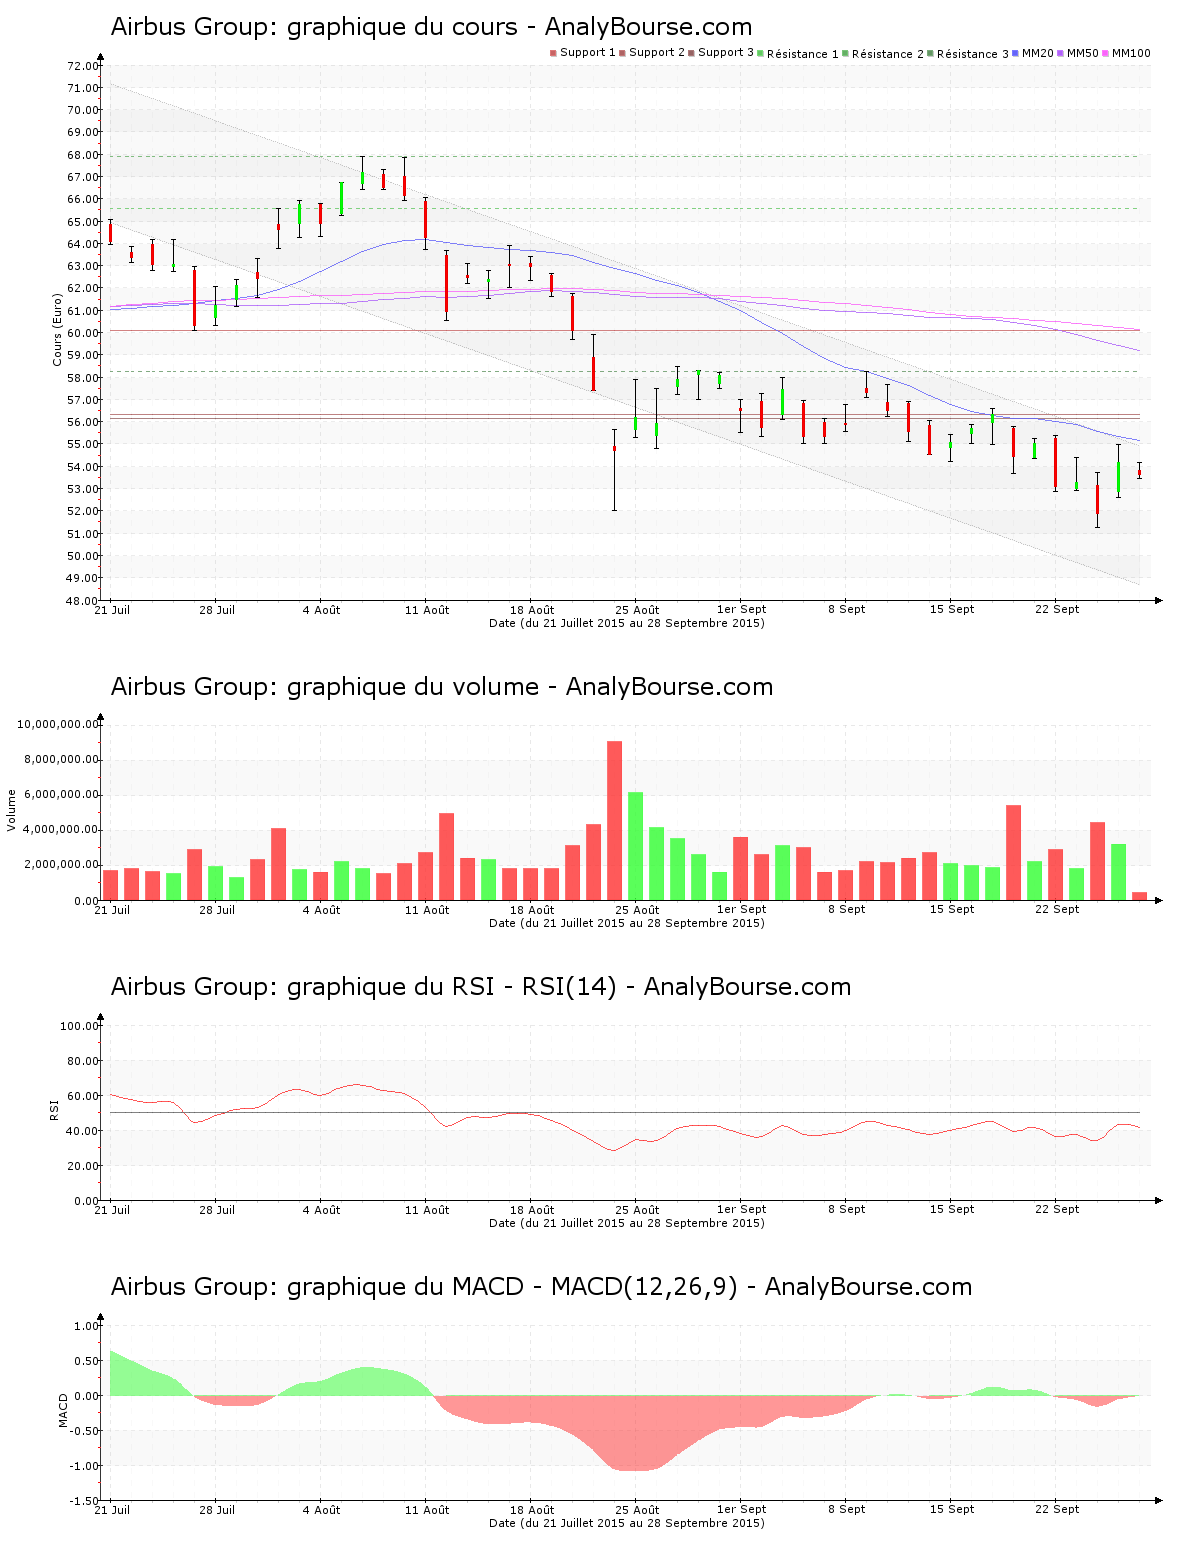Screen dimensions: 1200x1550
Task: Click the red swatch beside Support 1
Action: (553, 53)
